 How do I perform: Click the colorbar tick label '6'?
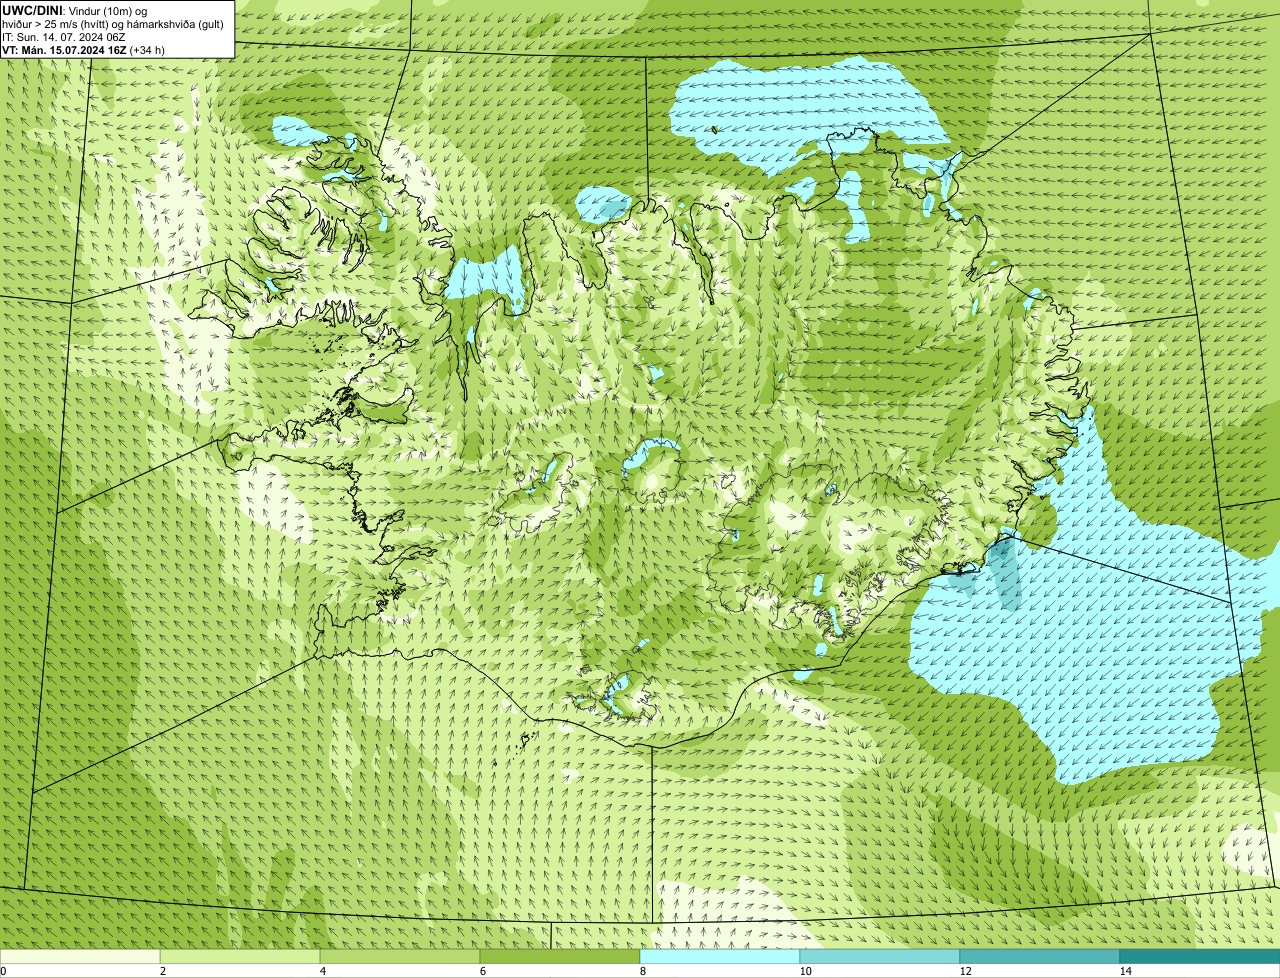coord(482,971)
